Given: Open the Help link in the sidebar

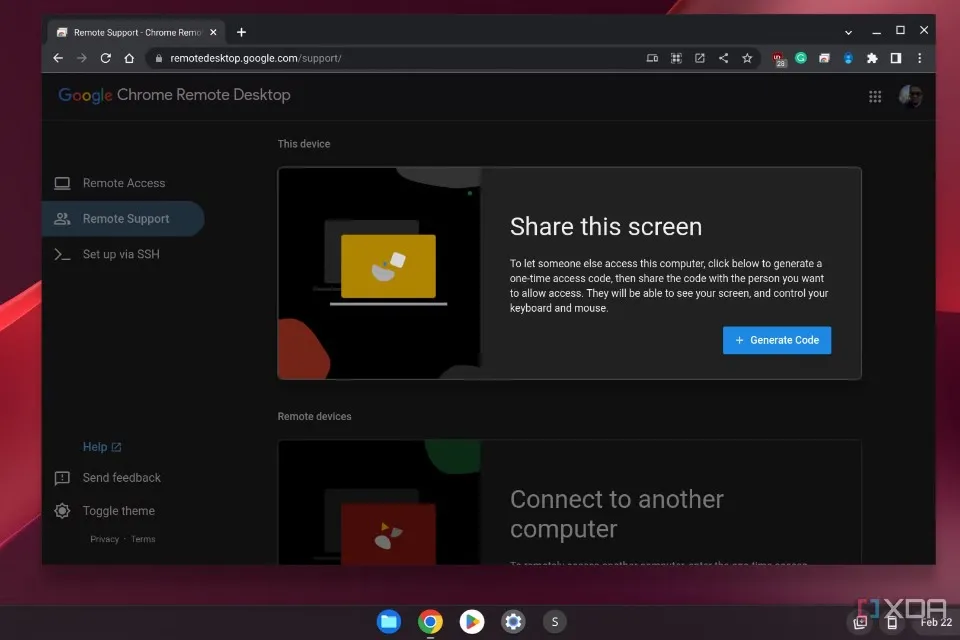Looking at the screenshot, I should point(97,446).
